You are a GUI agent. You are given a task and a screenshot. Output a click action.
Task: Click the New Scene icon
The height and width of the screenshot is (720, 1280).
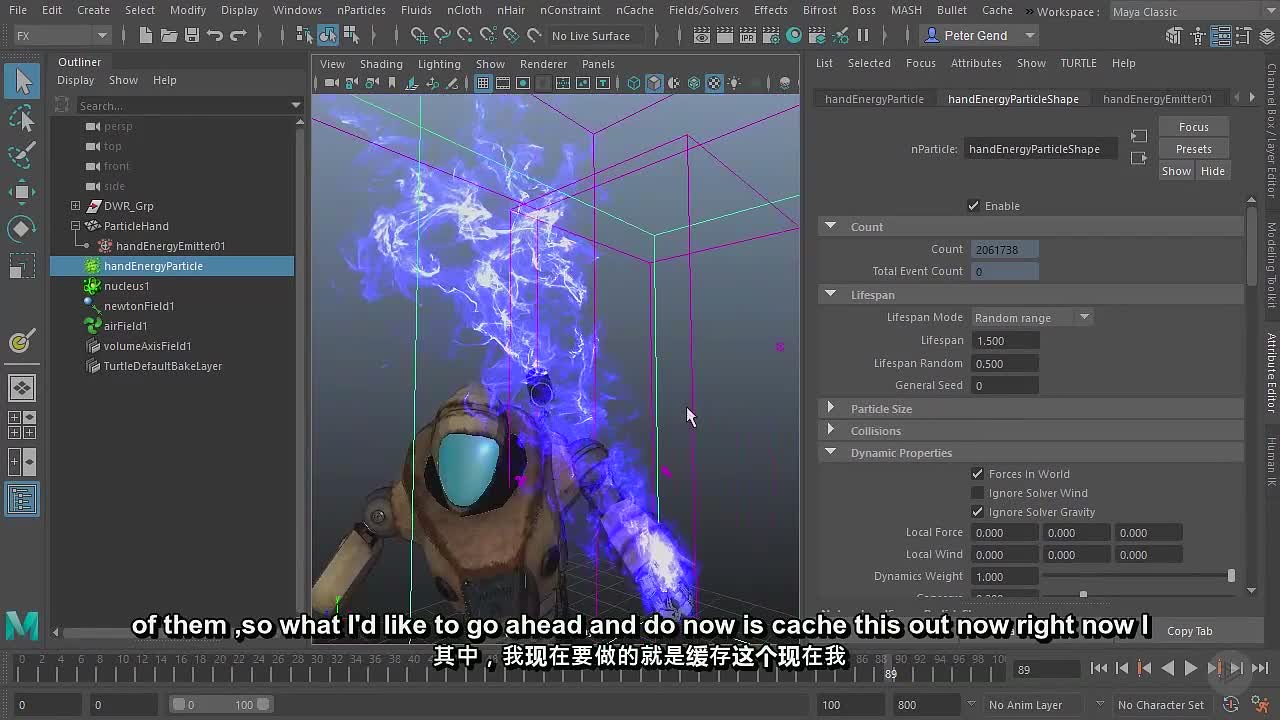click(x=146, y=35)
